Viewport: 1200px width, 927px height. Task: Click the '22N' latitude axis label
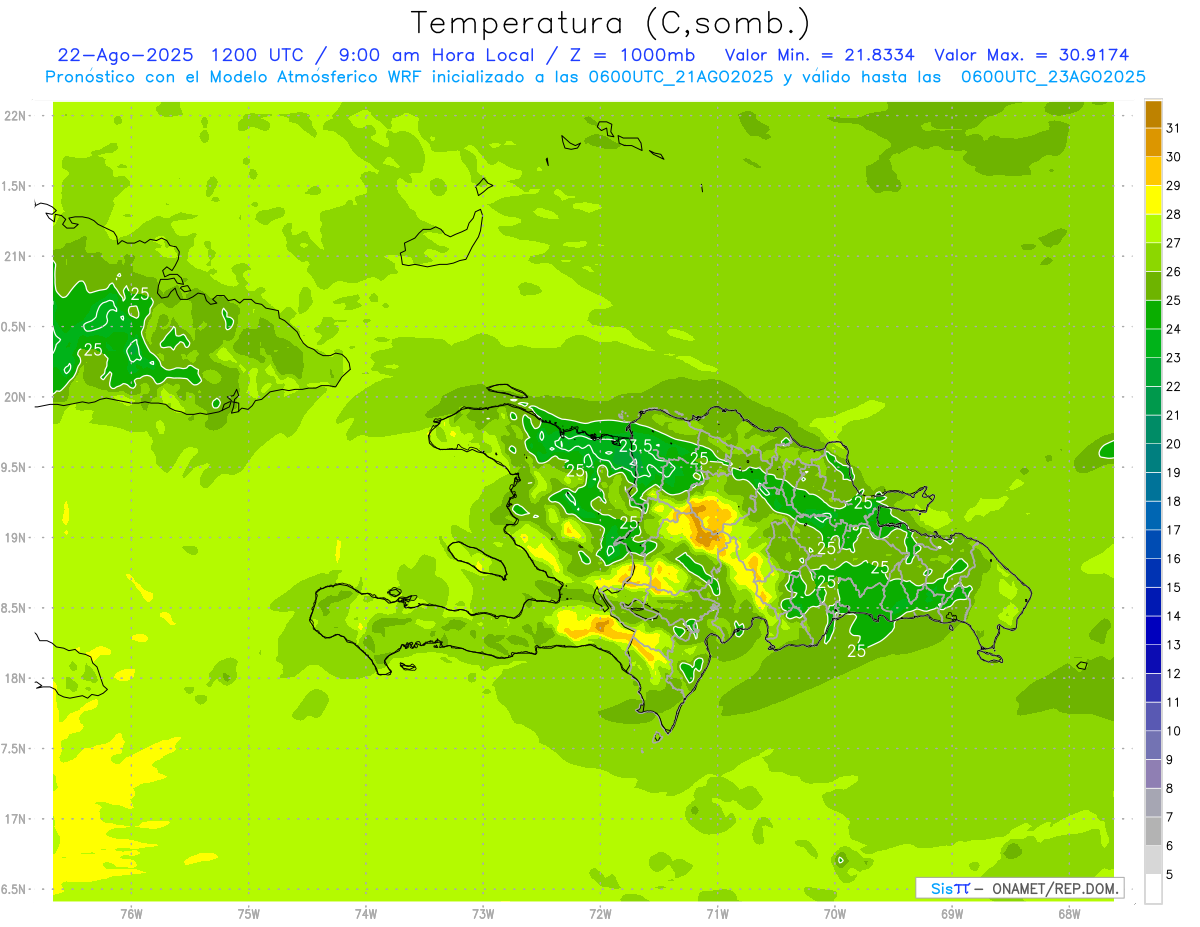(14, 116)
